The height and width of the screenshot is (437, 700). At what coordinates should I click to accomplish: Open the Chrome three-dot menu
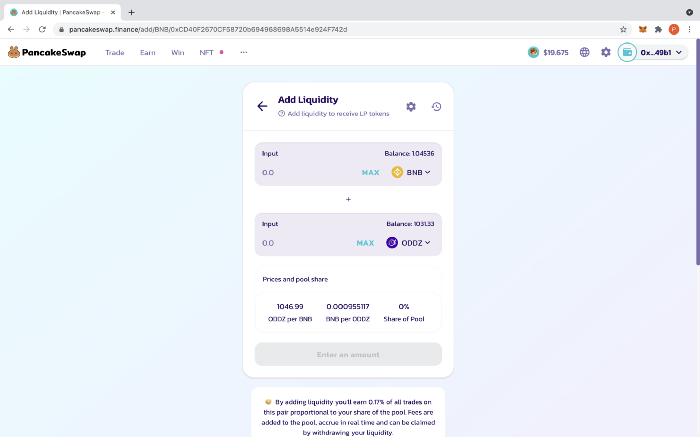point(689,29)
